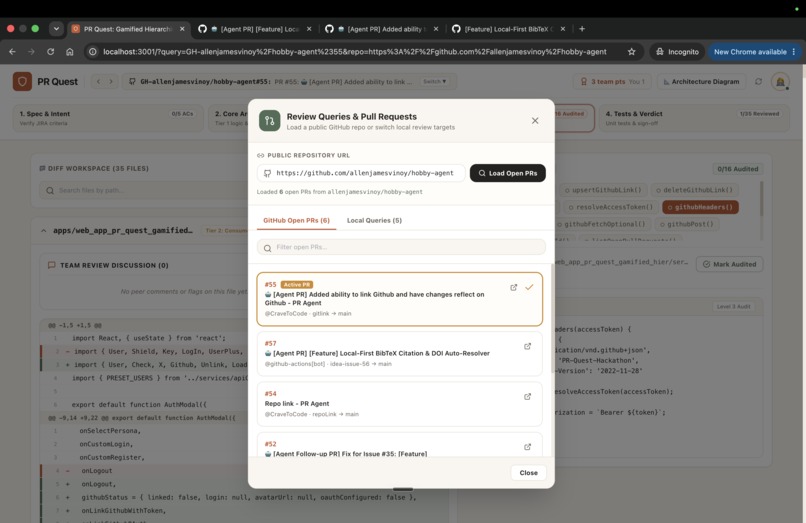This screenshot has width=806, height=523.
Task: Close the PR Quest browser tab
Action: coord(182,29)
